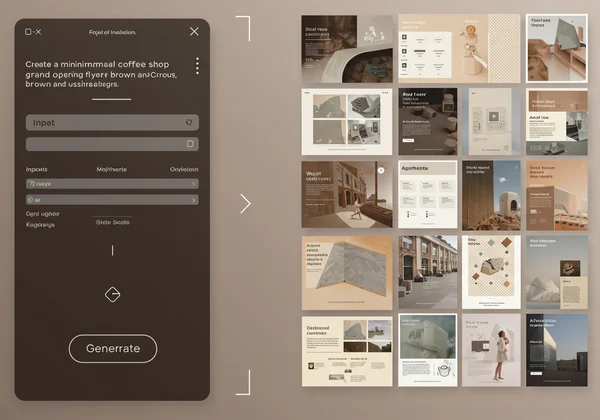Close the prompt panel with X
The image size is (600, 420).
(x=194, y=31)
